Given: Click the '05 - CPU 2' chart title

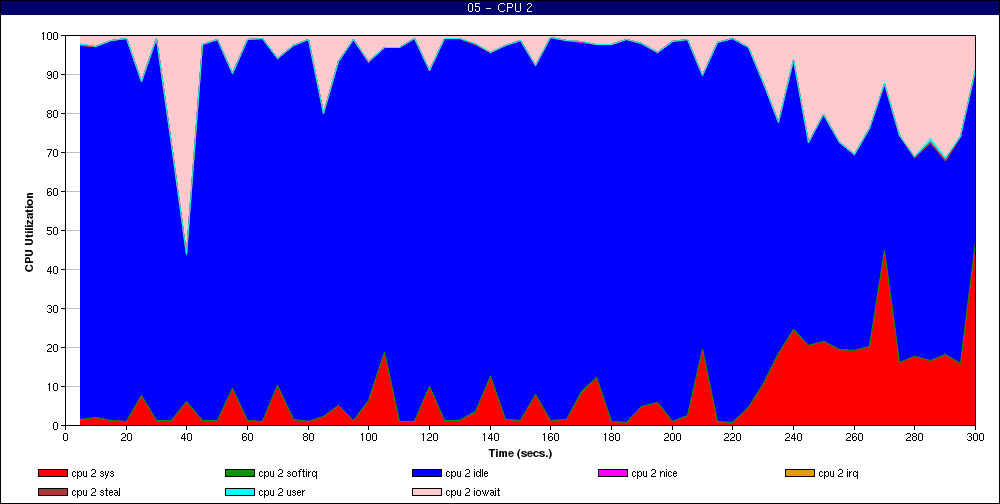Looking at the screenshot, I should tap(500, 8).
